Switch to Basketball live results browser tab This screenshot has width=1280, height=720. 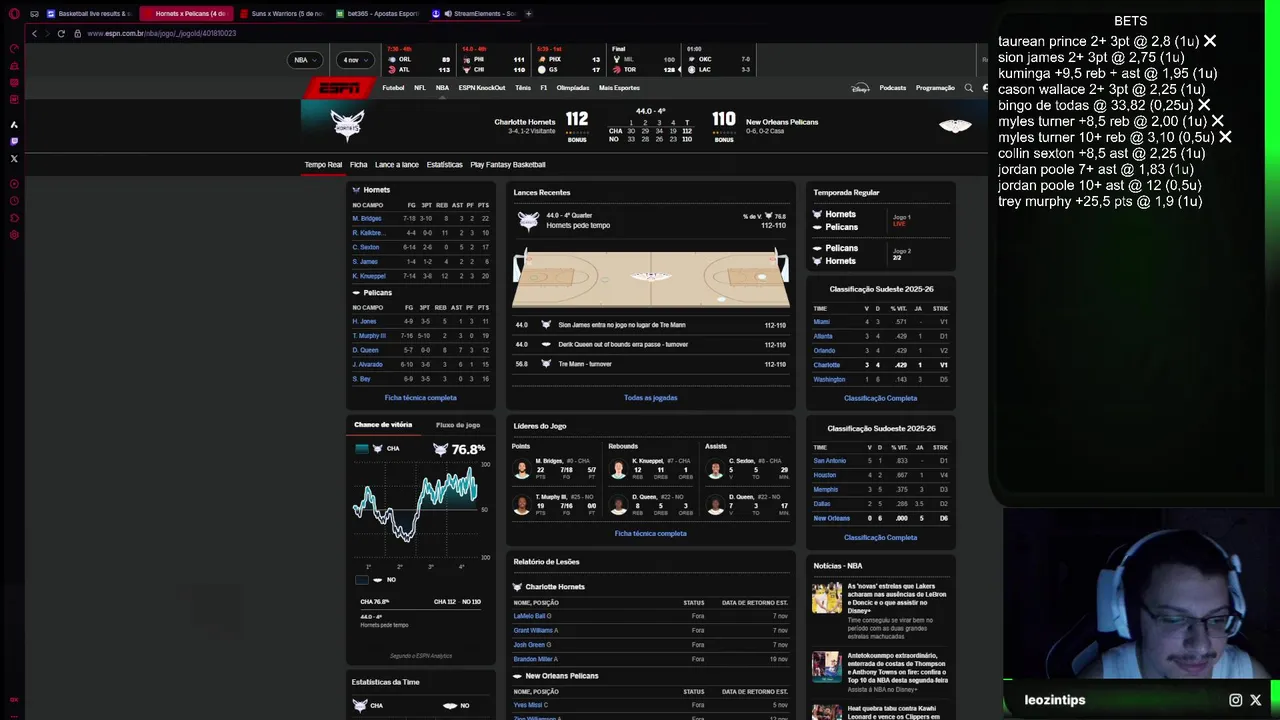click(x=89, y=14)
